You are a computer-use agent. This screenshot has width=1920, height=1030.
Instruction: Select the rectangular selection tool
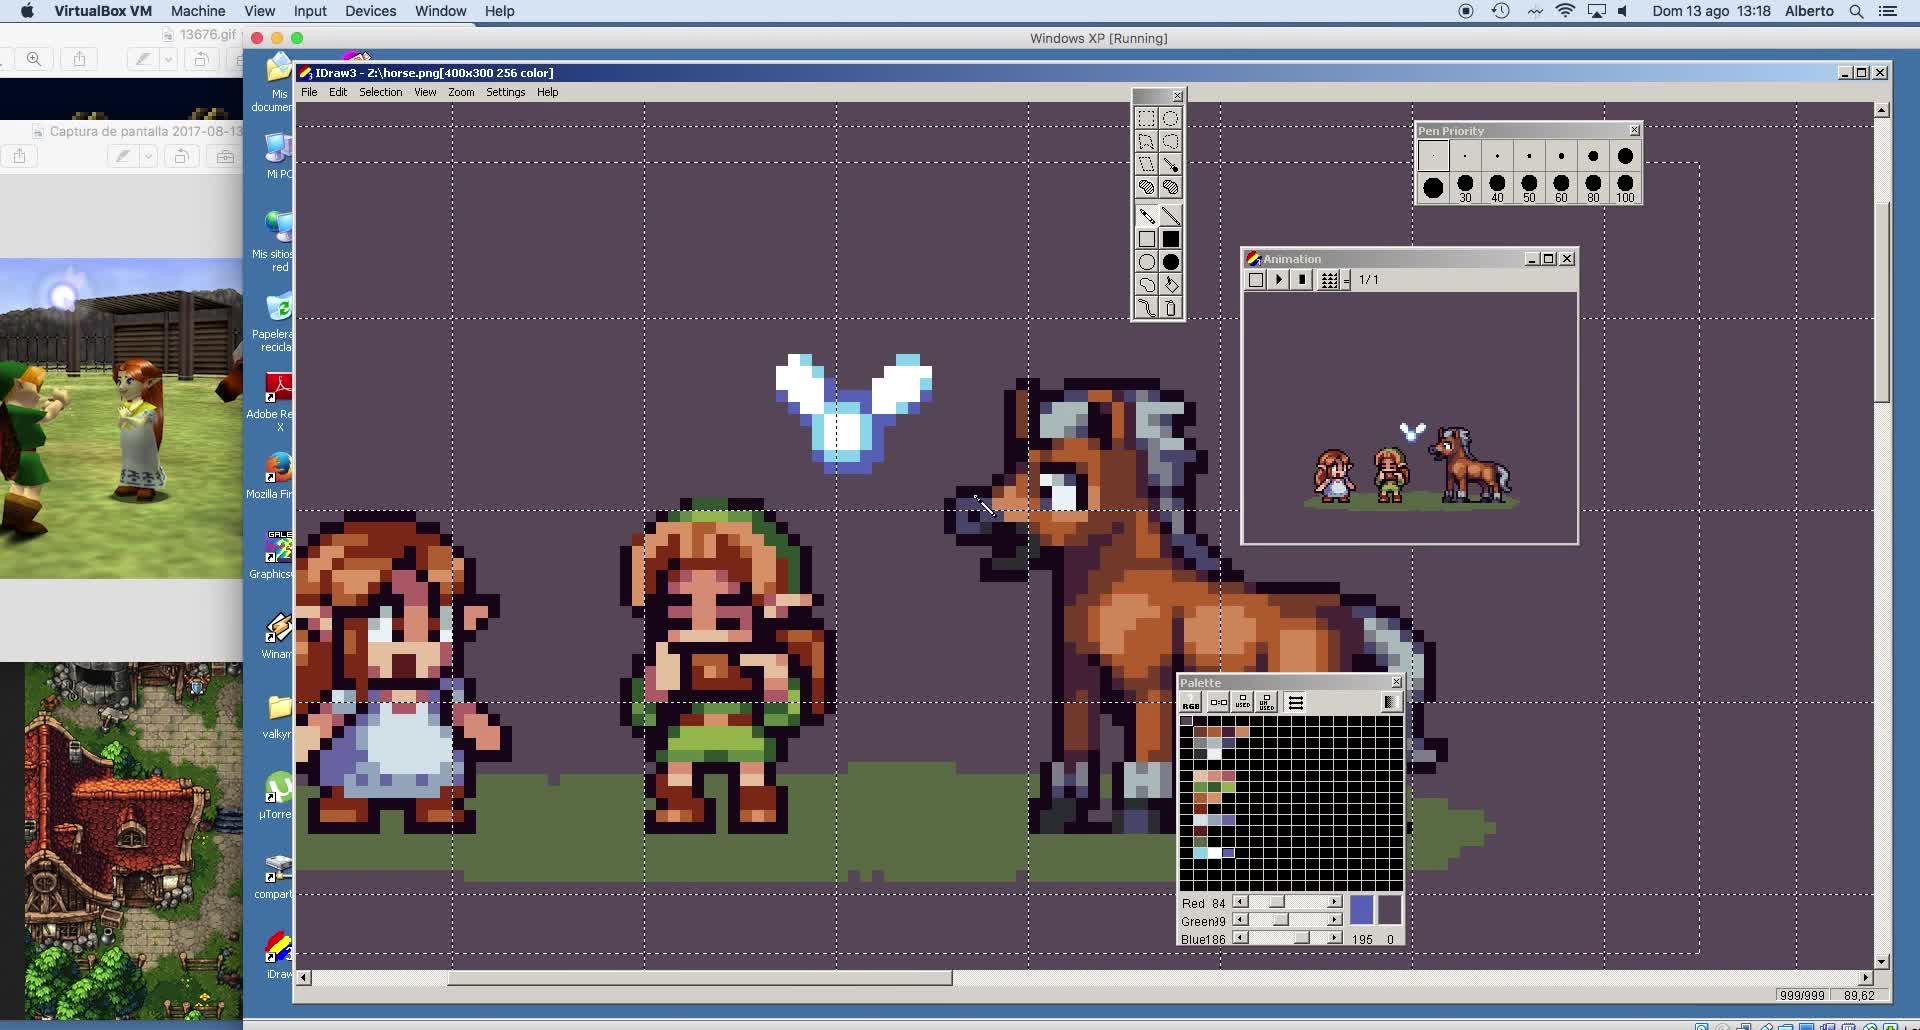click(x=1146, y=118)
